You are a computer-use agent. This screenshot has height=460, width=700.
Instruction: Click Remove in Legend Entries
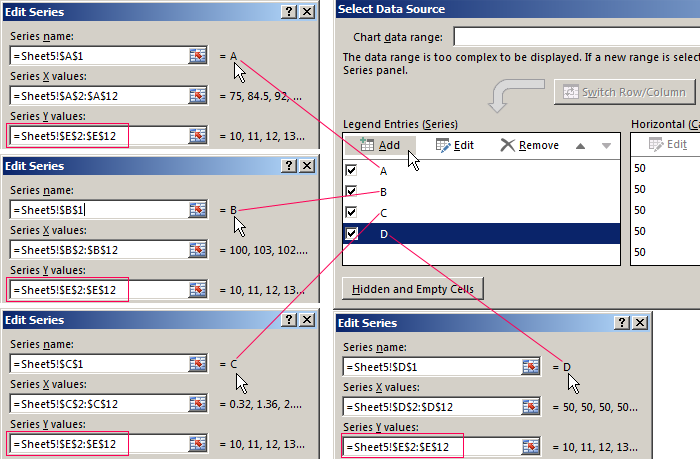pyautogui.click(x=530, y=145)
